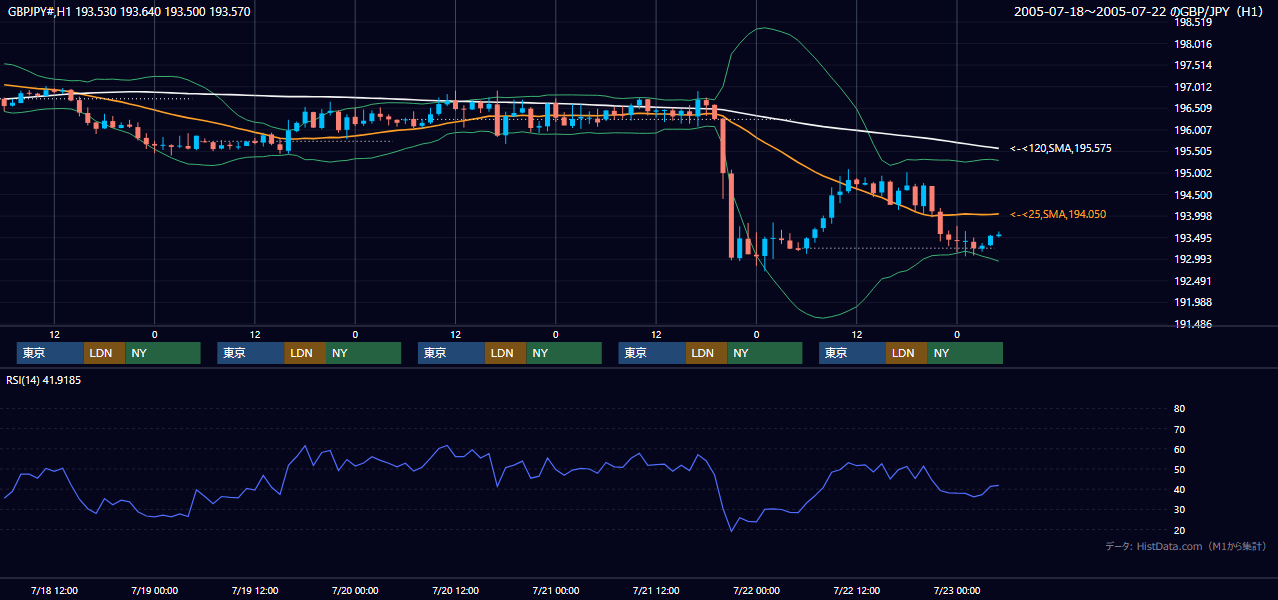
Task: Click the 7/21 12:00 date label
Action: coord(656,590)
